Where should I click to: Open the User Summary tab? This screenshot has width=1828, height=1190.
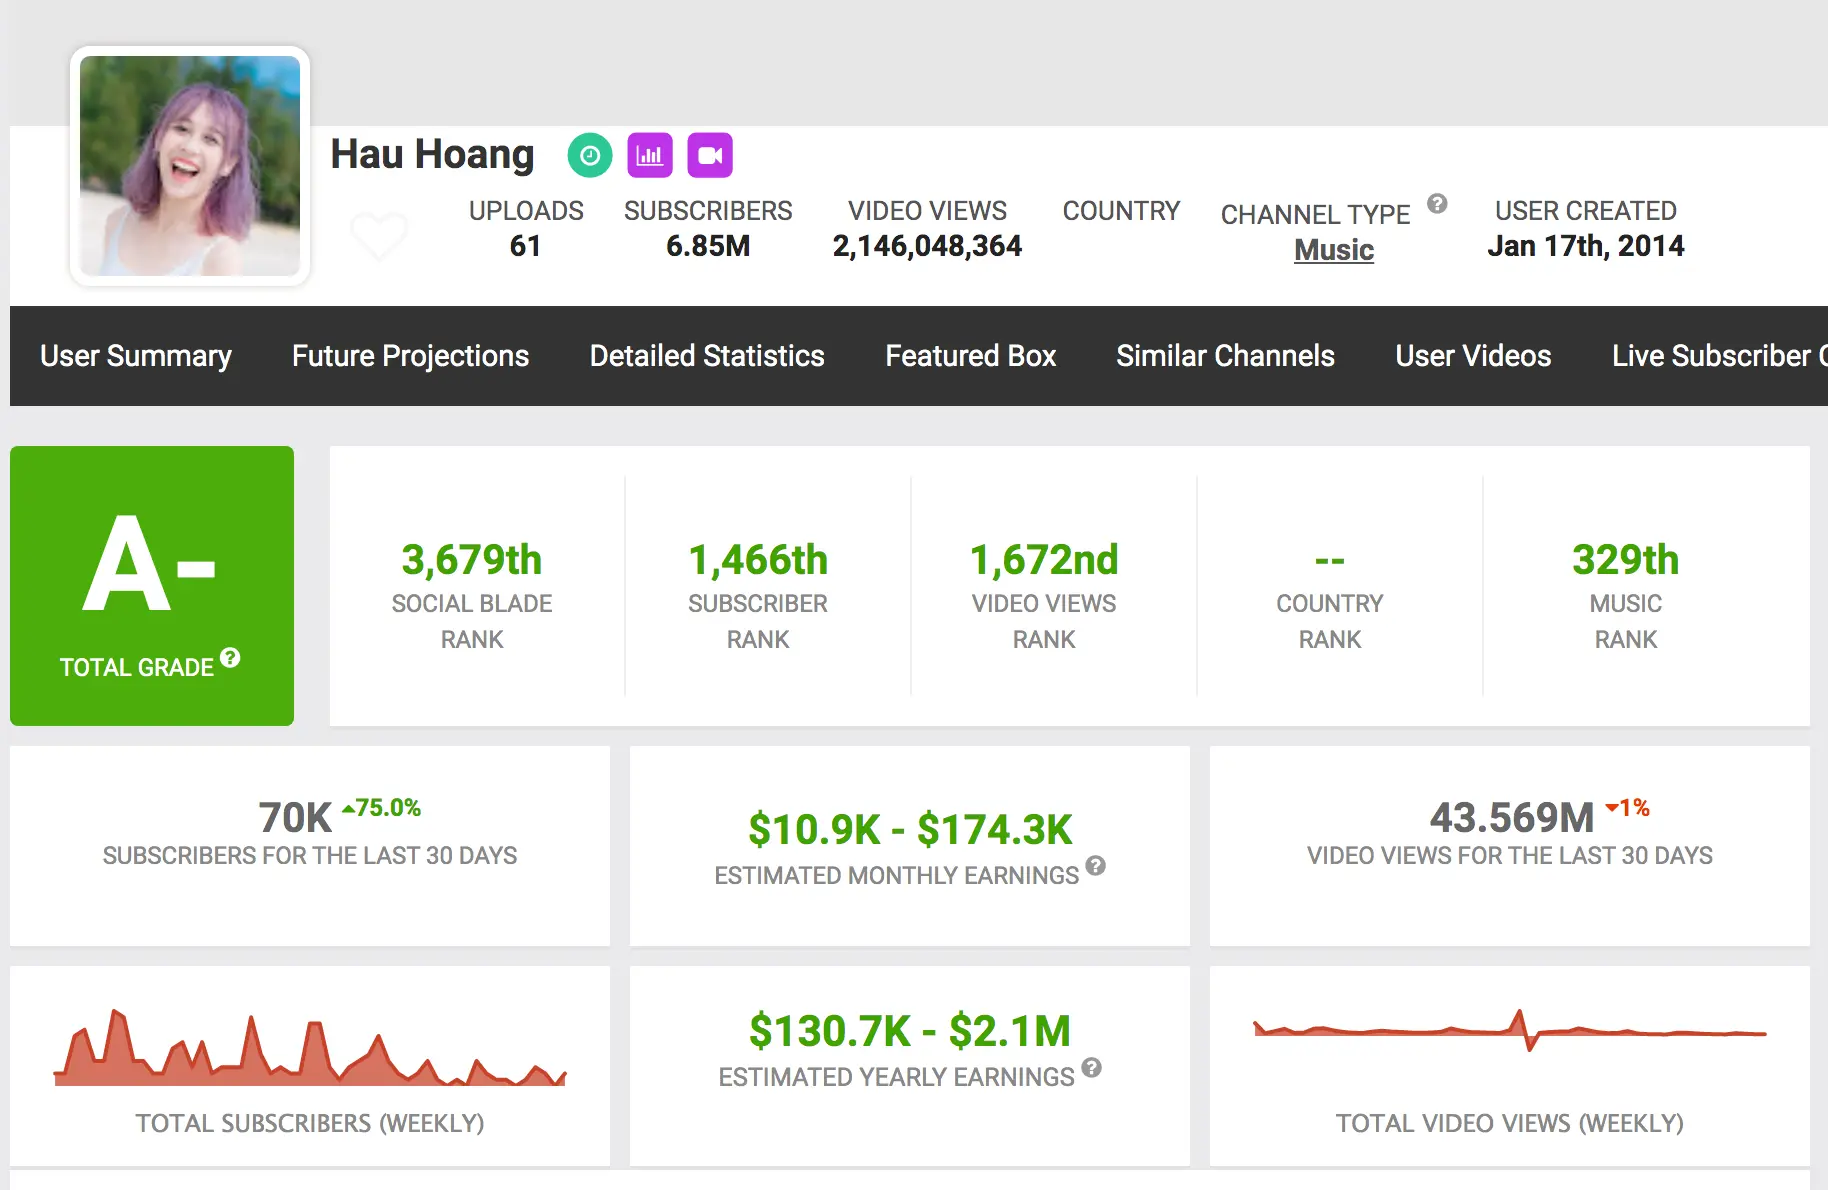pos(136,356)
